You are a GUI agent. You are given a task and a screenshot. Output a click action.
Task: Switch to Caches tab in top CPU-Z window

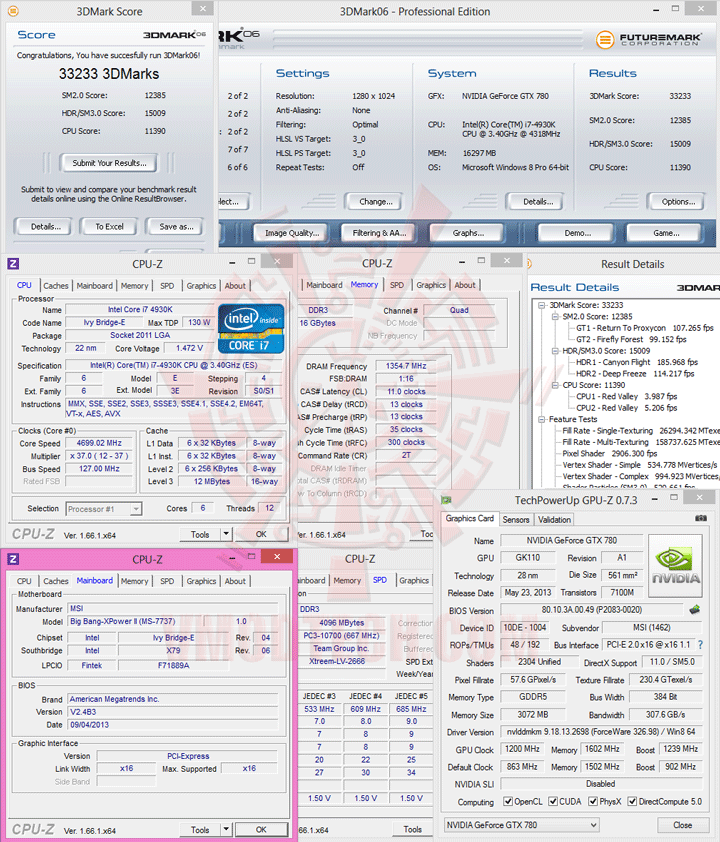click(56, 286)
